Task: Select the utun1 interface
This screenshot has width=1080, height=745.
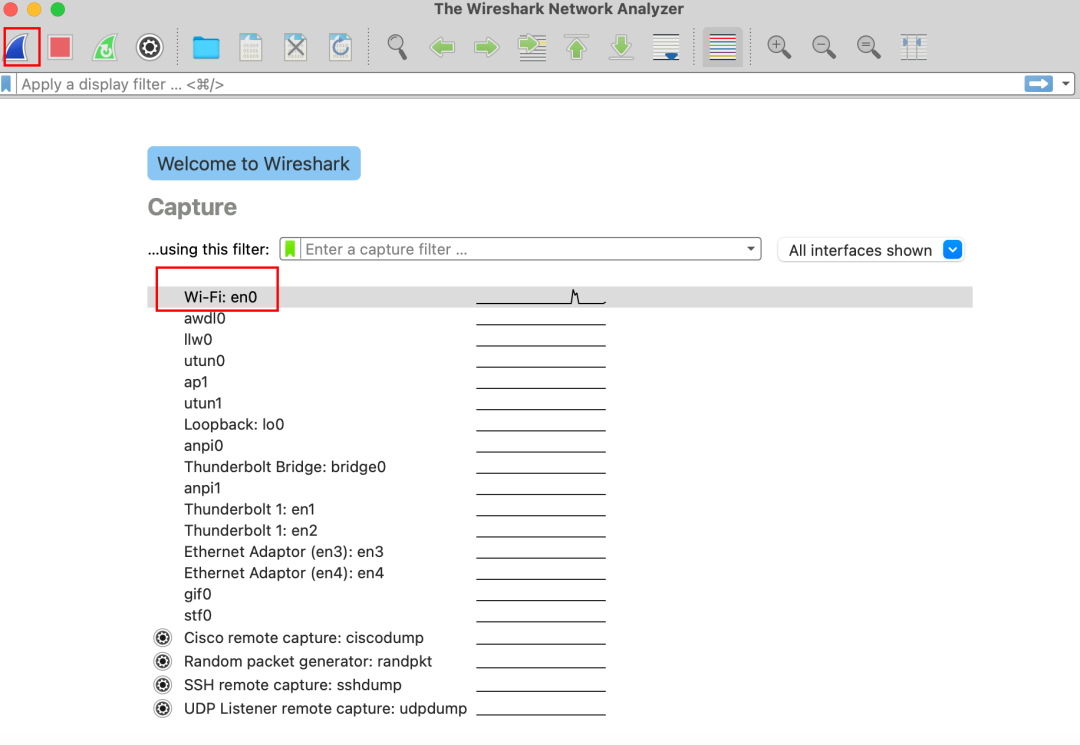Action: 202,403
